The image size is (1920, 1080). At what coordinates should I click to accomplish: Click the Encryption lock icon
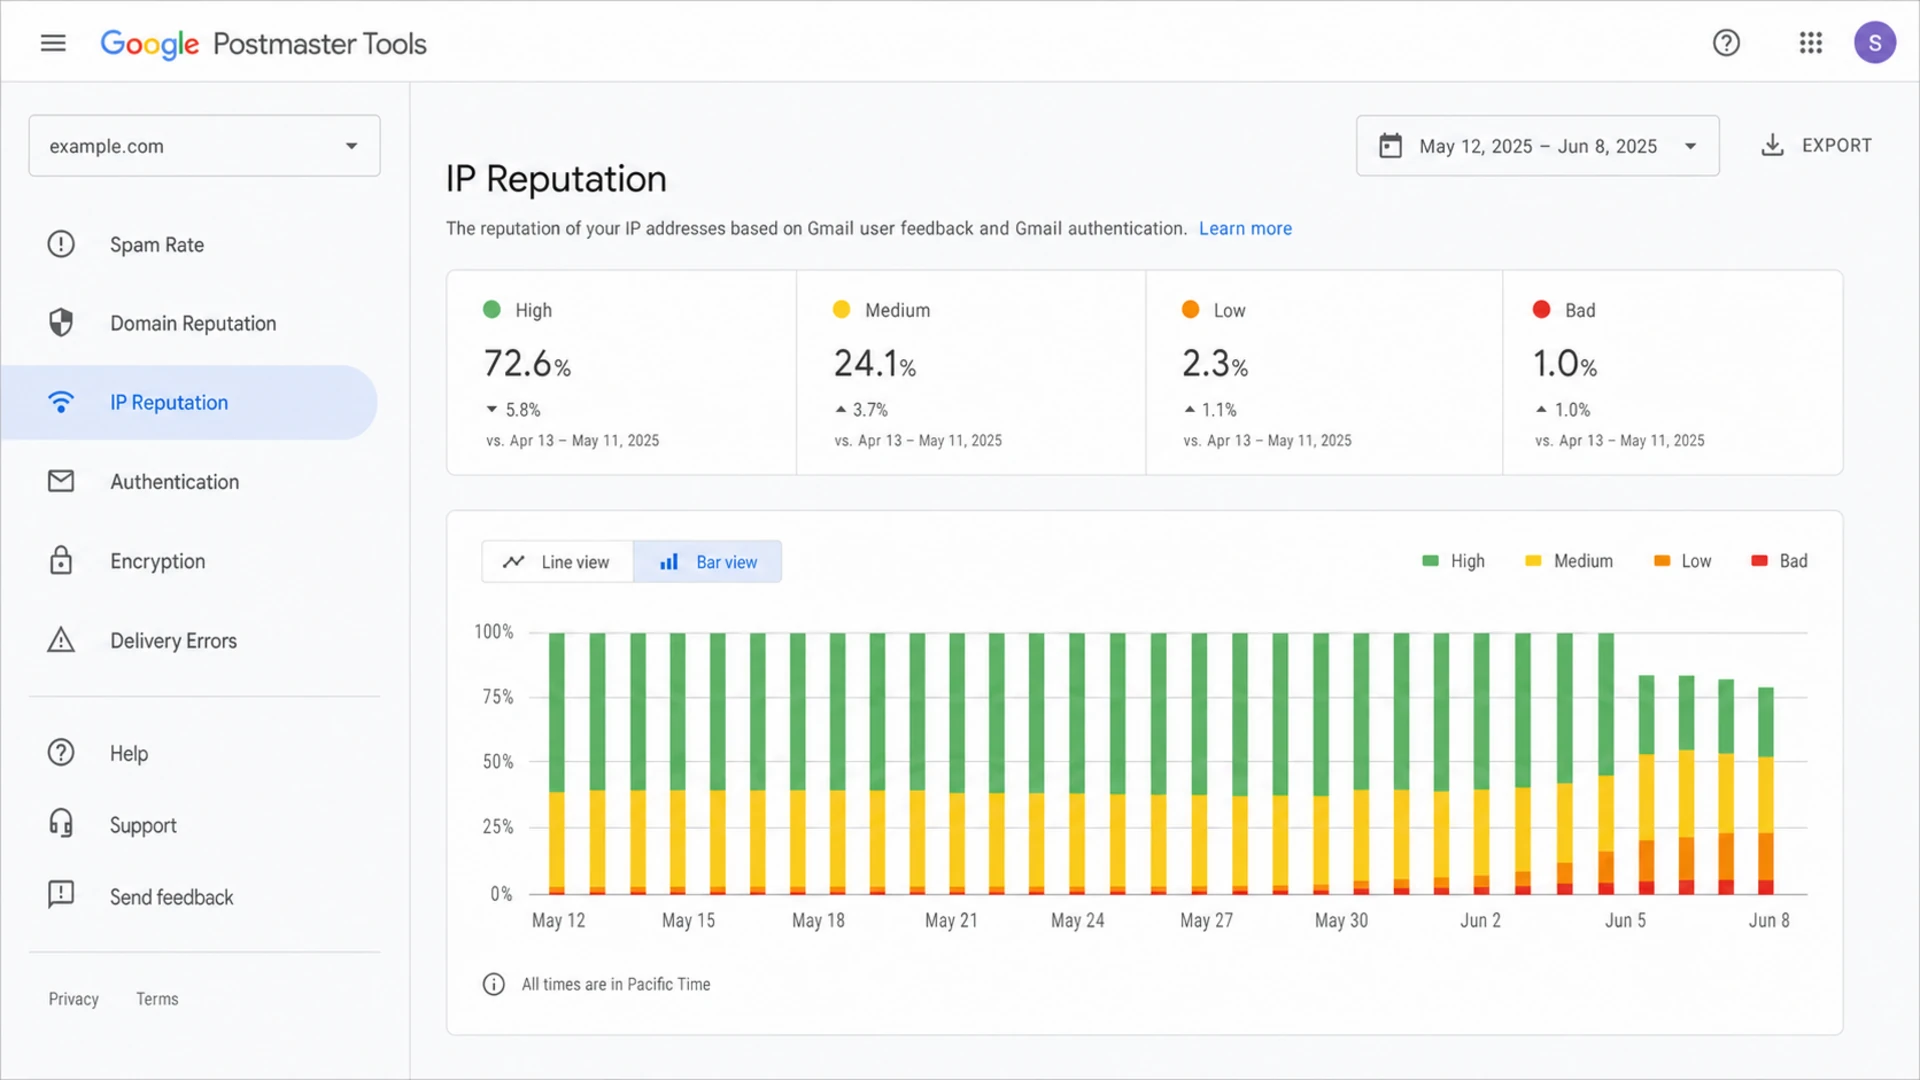click(61, 560)
